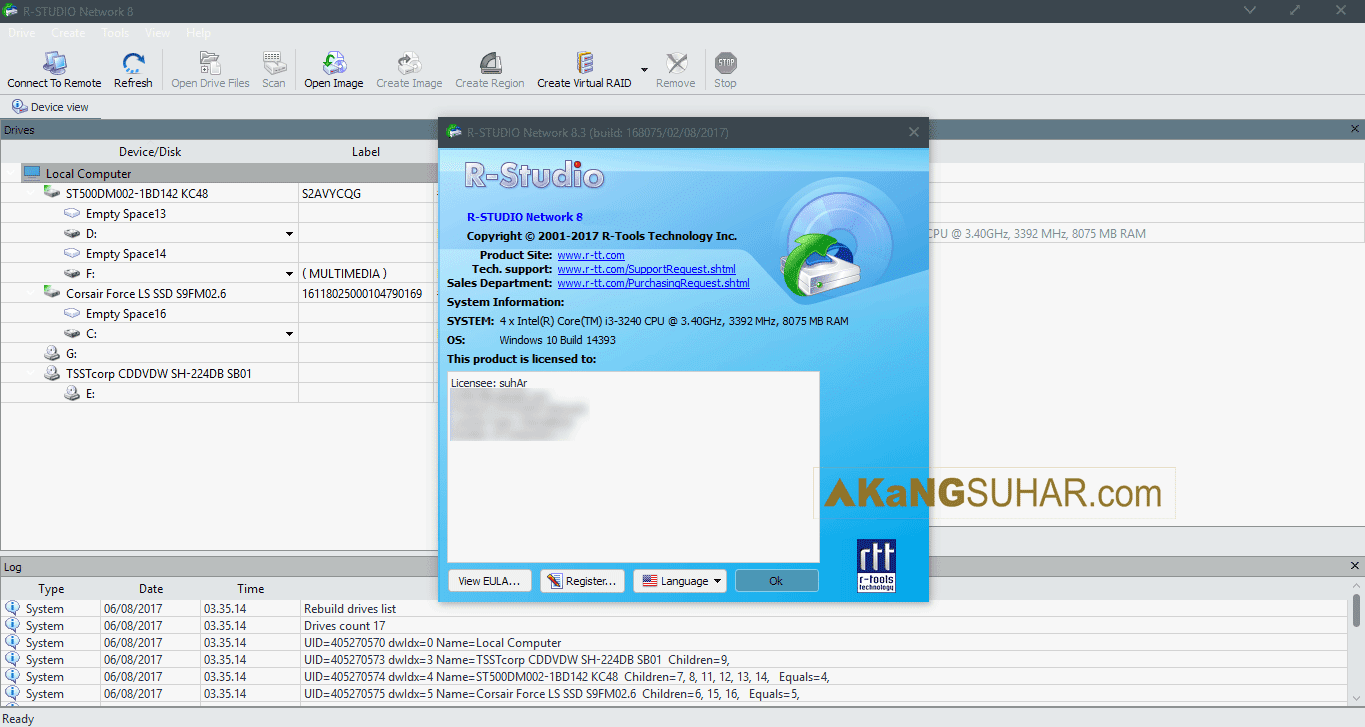The height and width of the screenshot is (727, 1365).
Task: Click the F: partition icon
Action: pyautogui.click(x=72, y=273)
